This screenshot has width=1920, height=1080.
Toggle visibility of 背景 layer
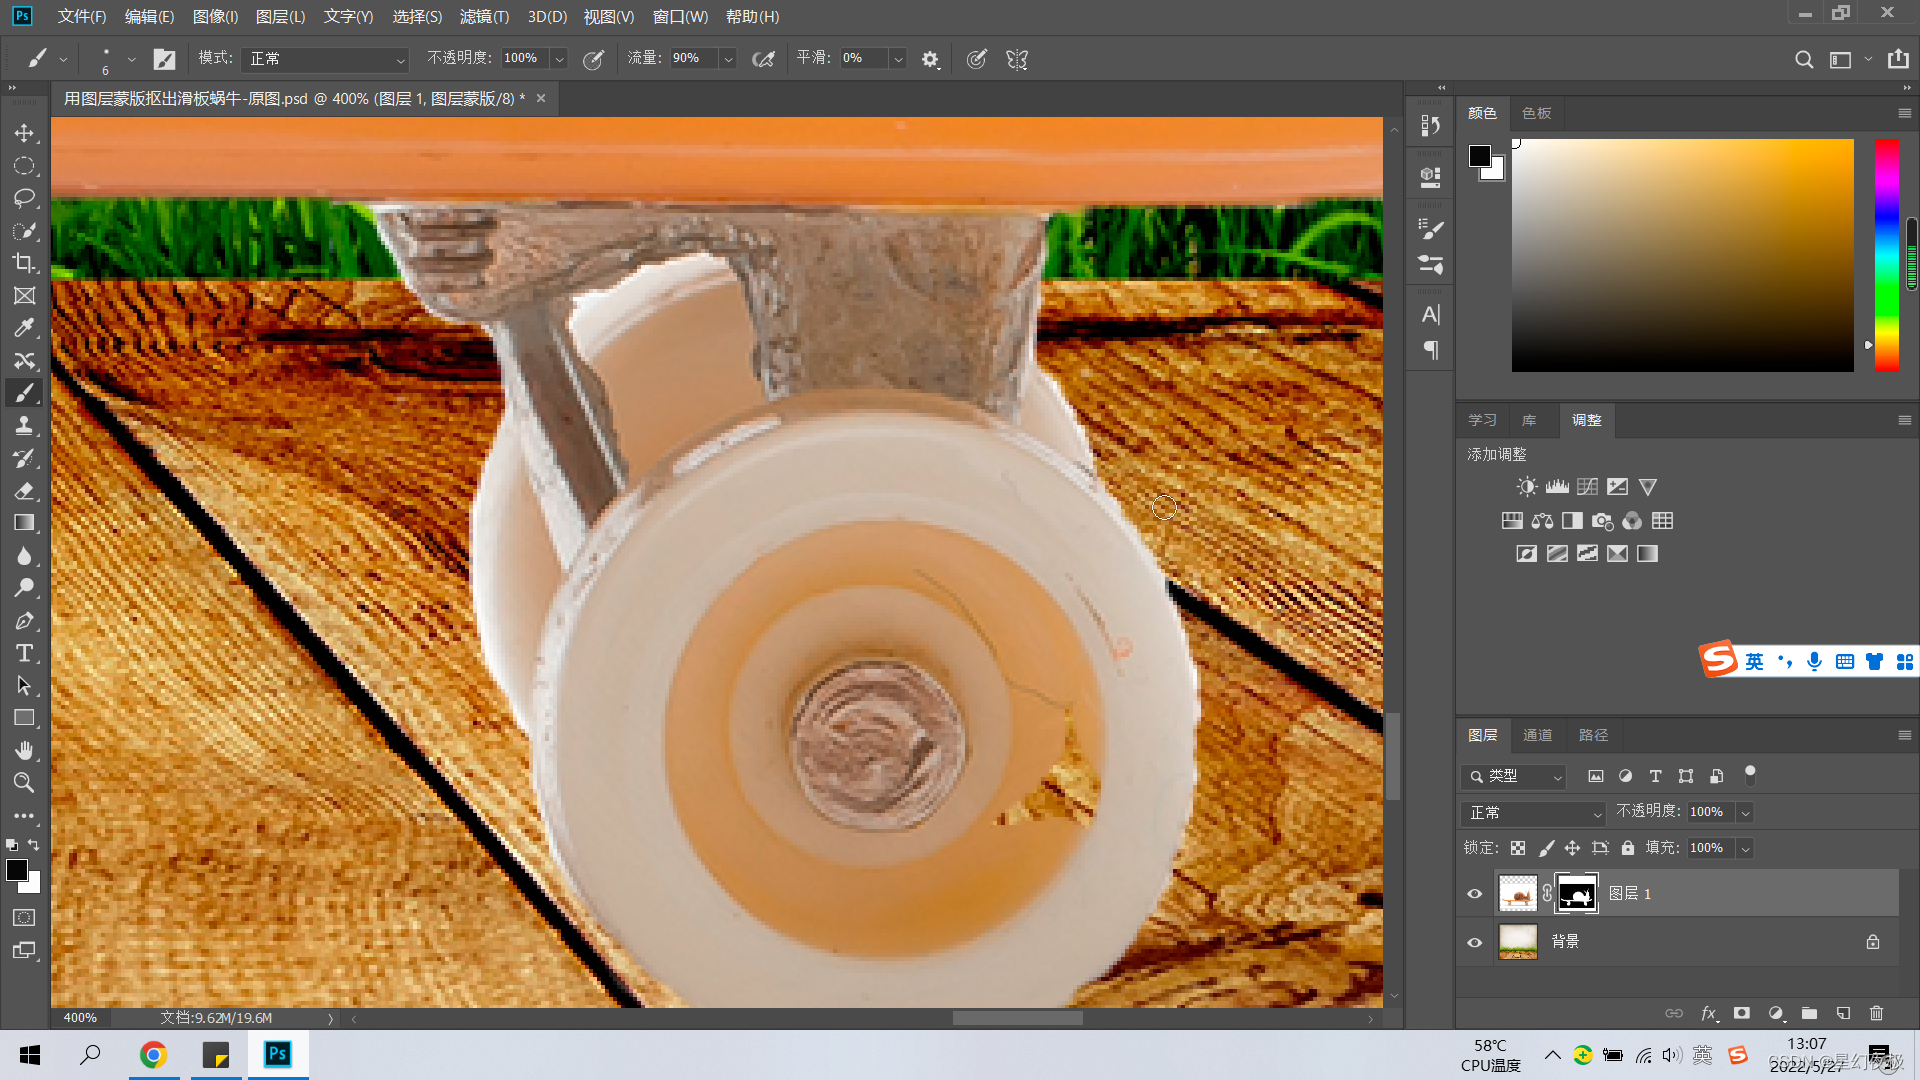coord(1474,942)
